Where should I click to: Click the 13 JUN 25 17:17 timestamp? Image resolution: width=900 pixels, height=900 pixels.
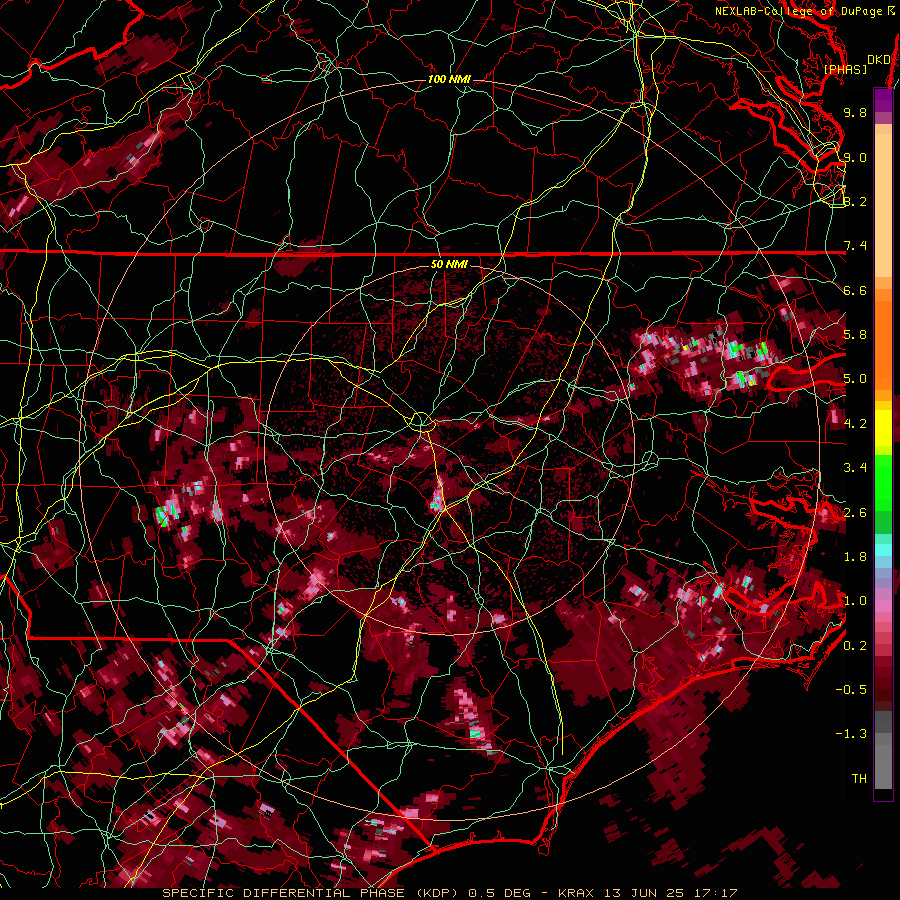pyautogui.click(x=670, y=893)
